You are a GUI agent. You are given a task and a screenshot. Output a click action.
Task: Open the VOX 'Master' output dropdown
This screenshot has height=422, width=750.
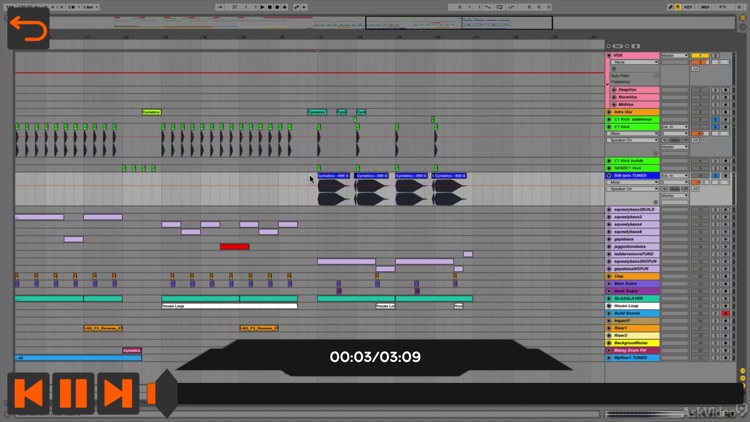pyautogui.click(x=674, y=56)
